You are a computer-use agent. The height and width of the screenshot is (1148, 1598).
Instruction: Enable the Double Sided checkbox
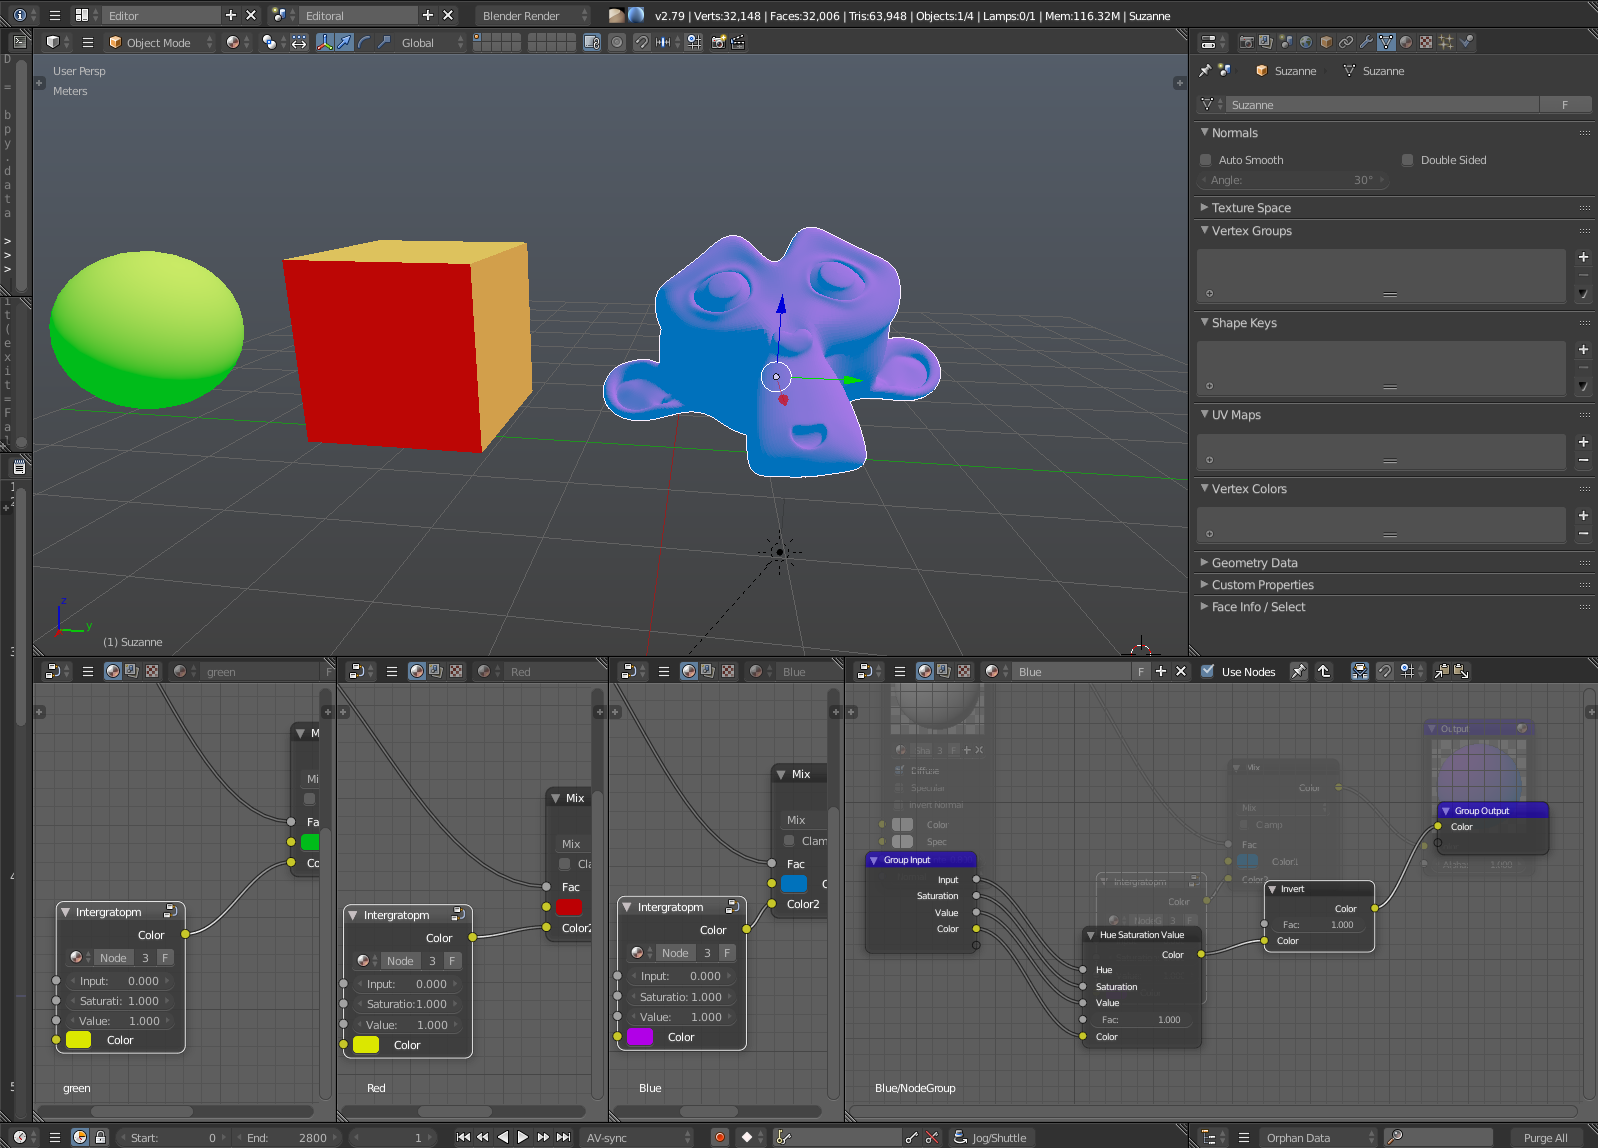click(x=1408, y=160)
